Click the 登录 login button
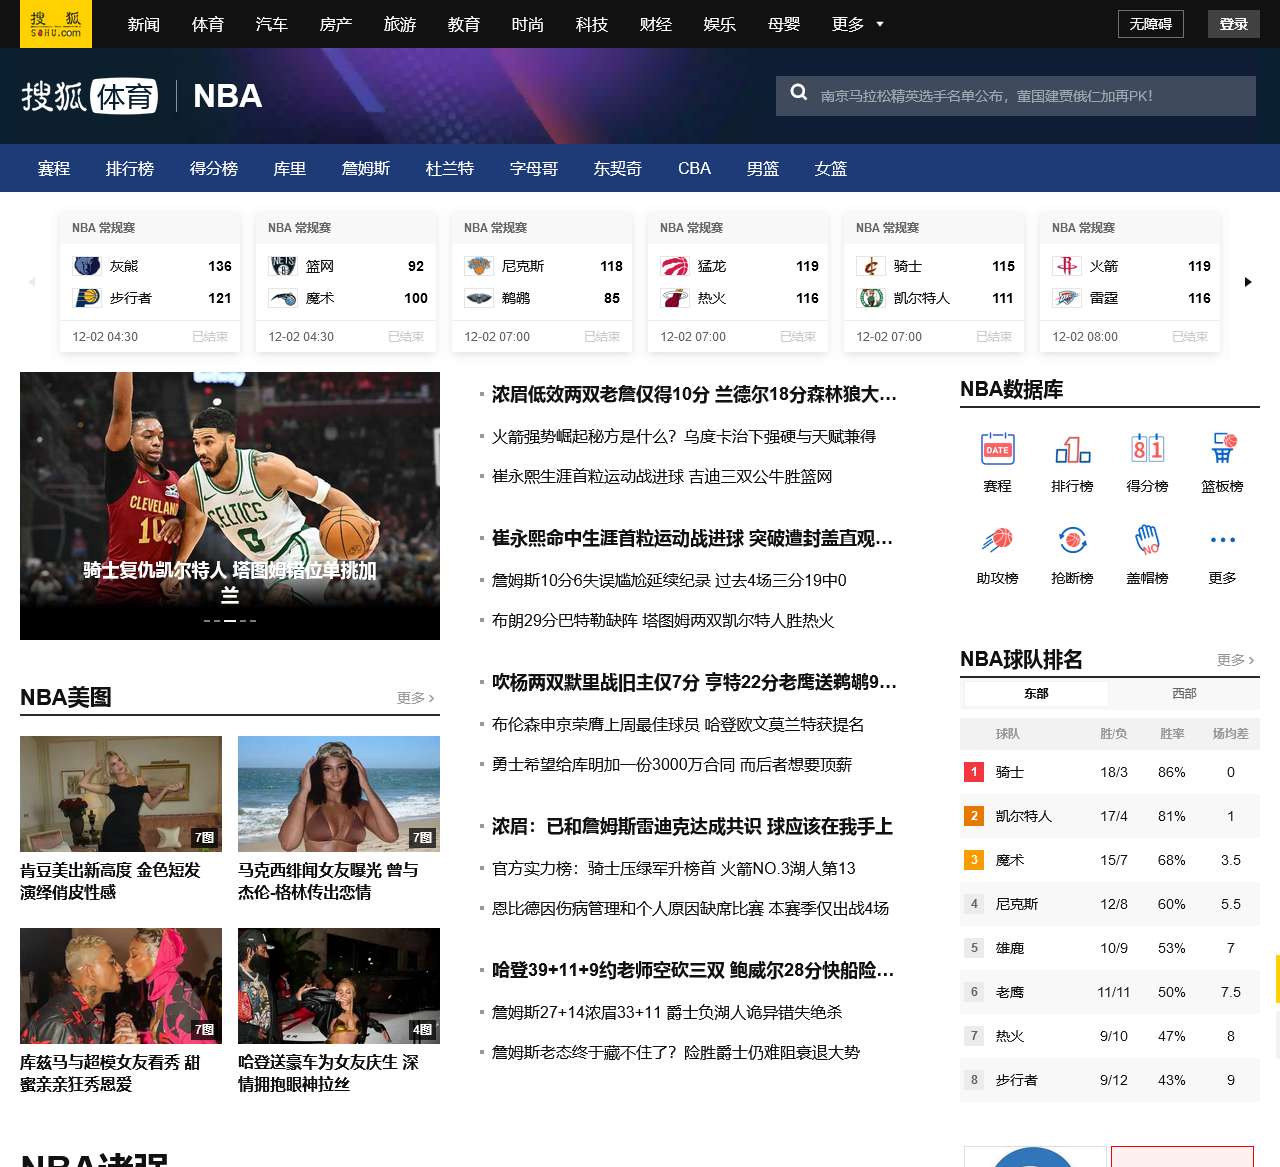 1233,24
